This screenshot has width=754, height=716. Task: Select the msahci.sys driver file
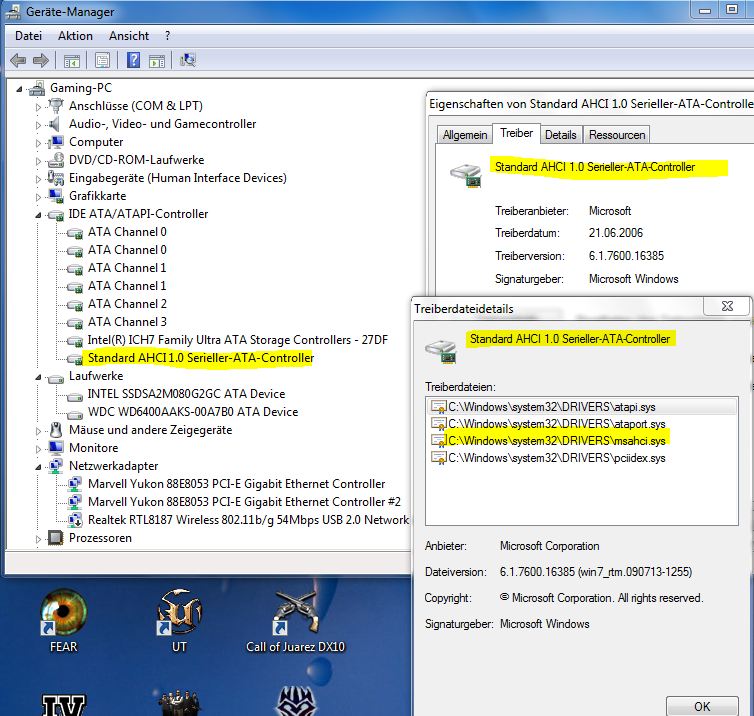582,441
